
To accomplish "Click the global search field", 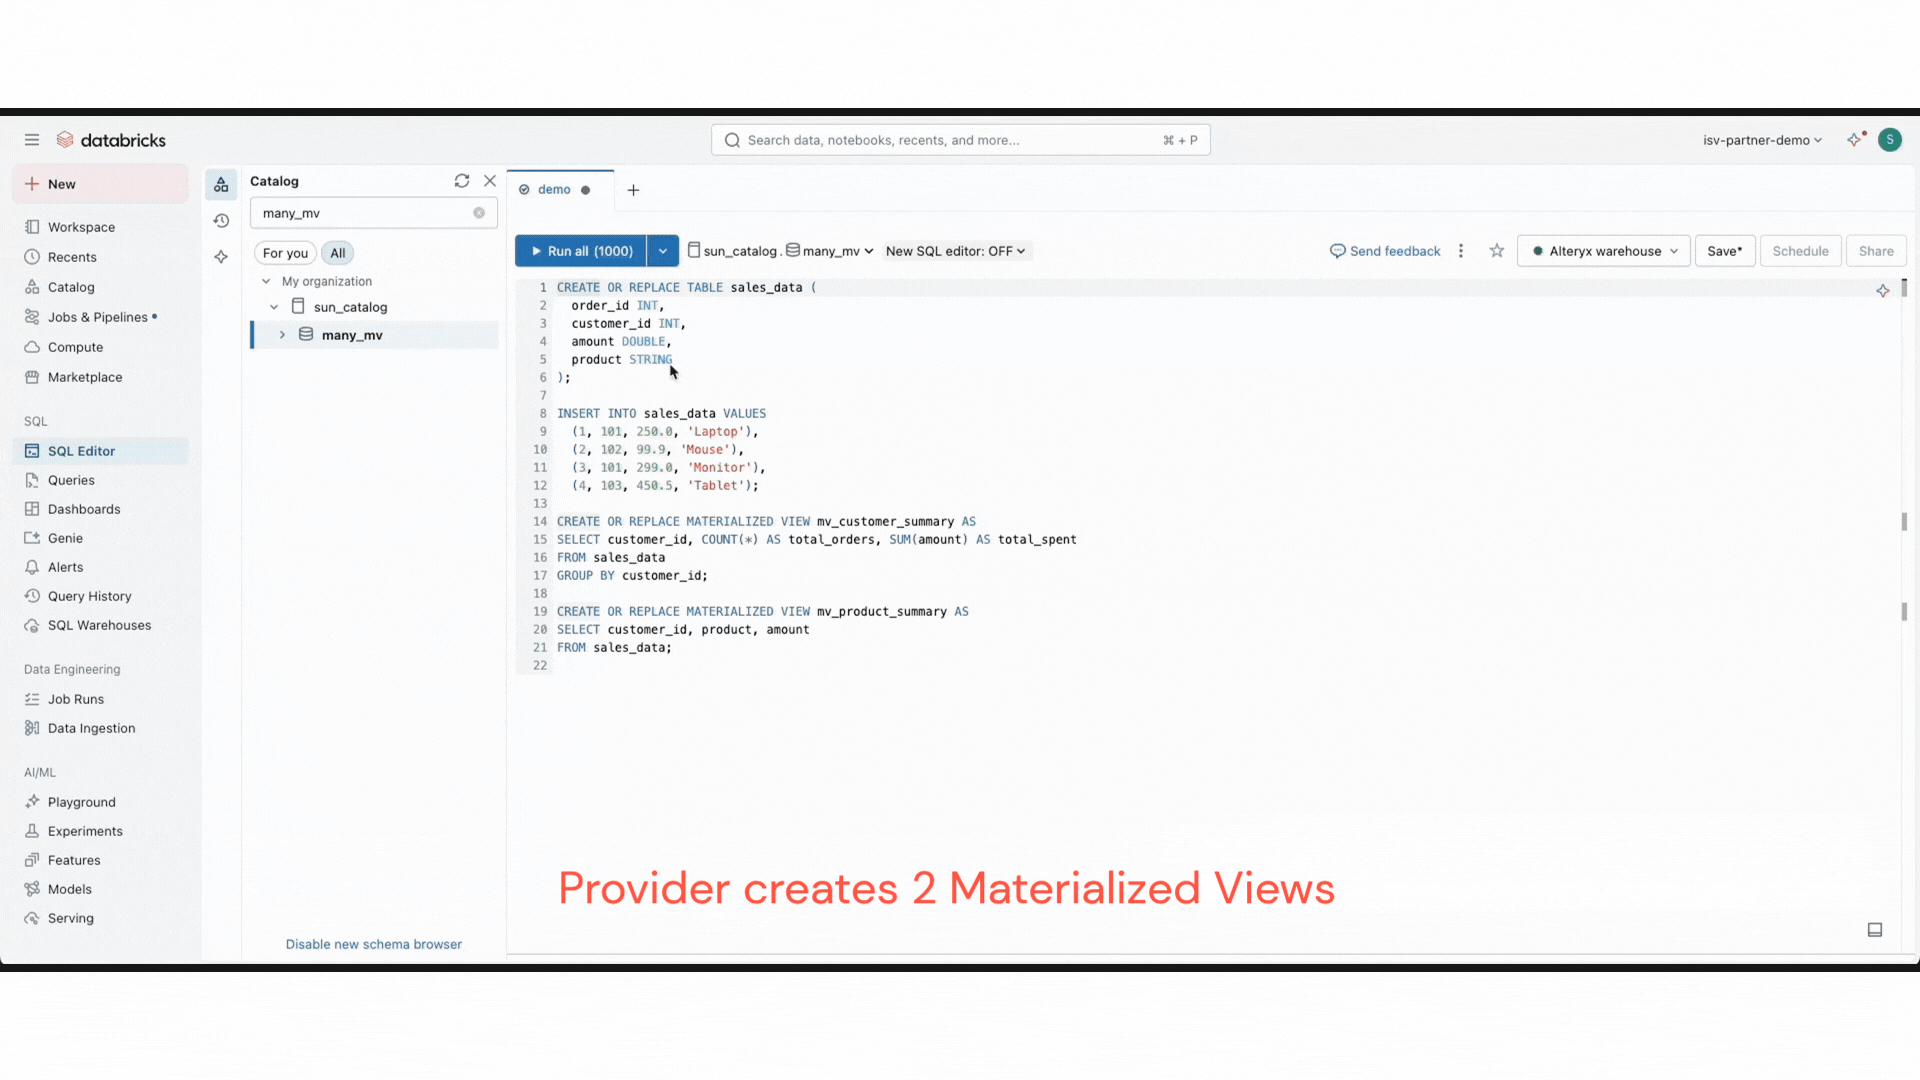I will click(x=960, y=140).
